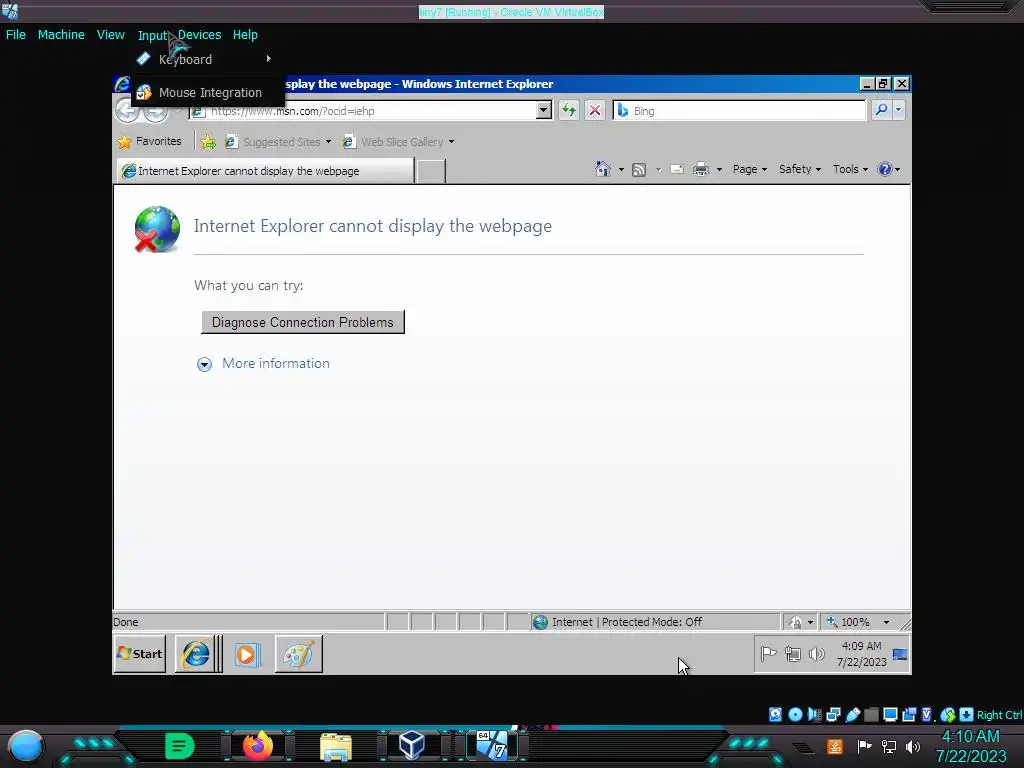Expand the Keyboard submenu entry
This screenshot has height=768, width=1024.
click(x=208, y=59)
